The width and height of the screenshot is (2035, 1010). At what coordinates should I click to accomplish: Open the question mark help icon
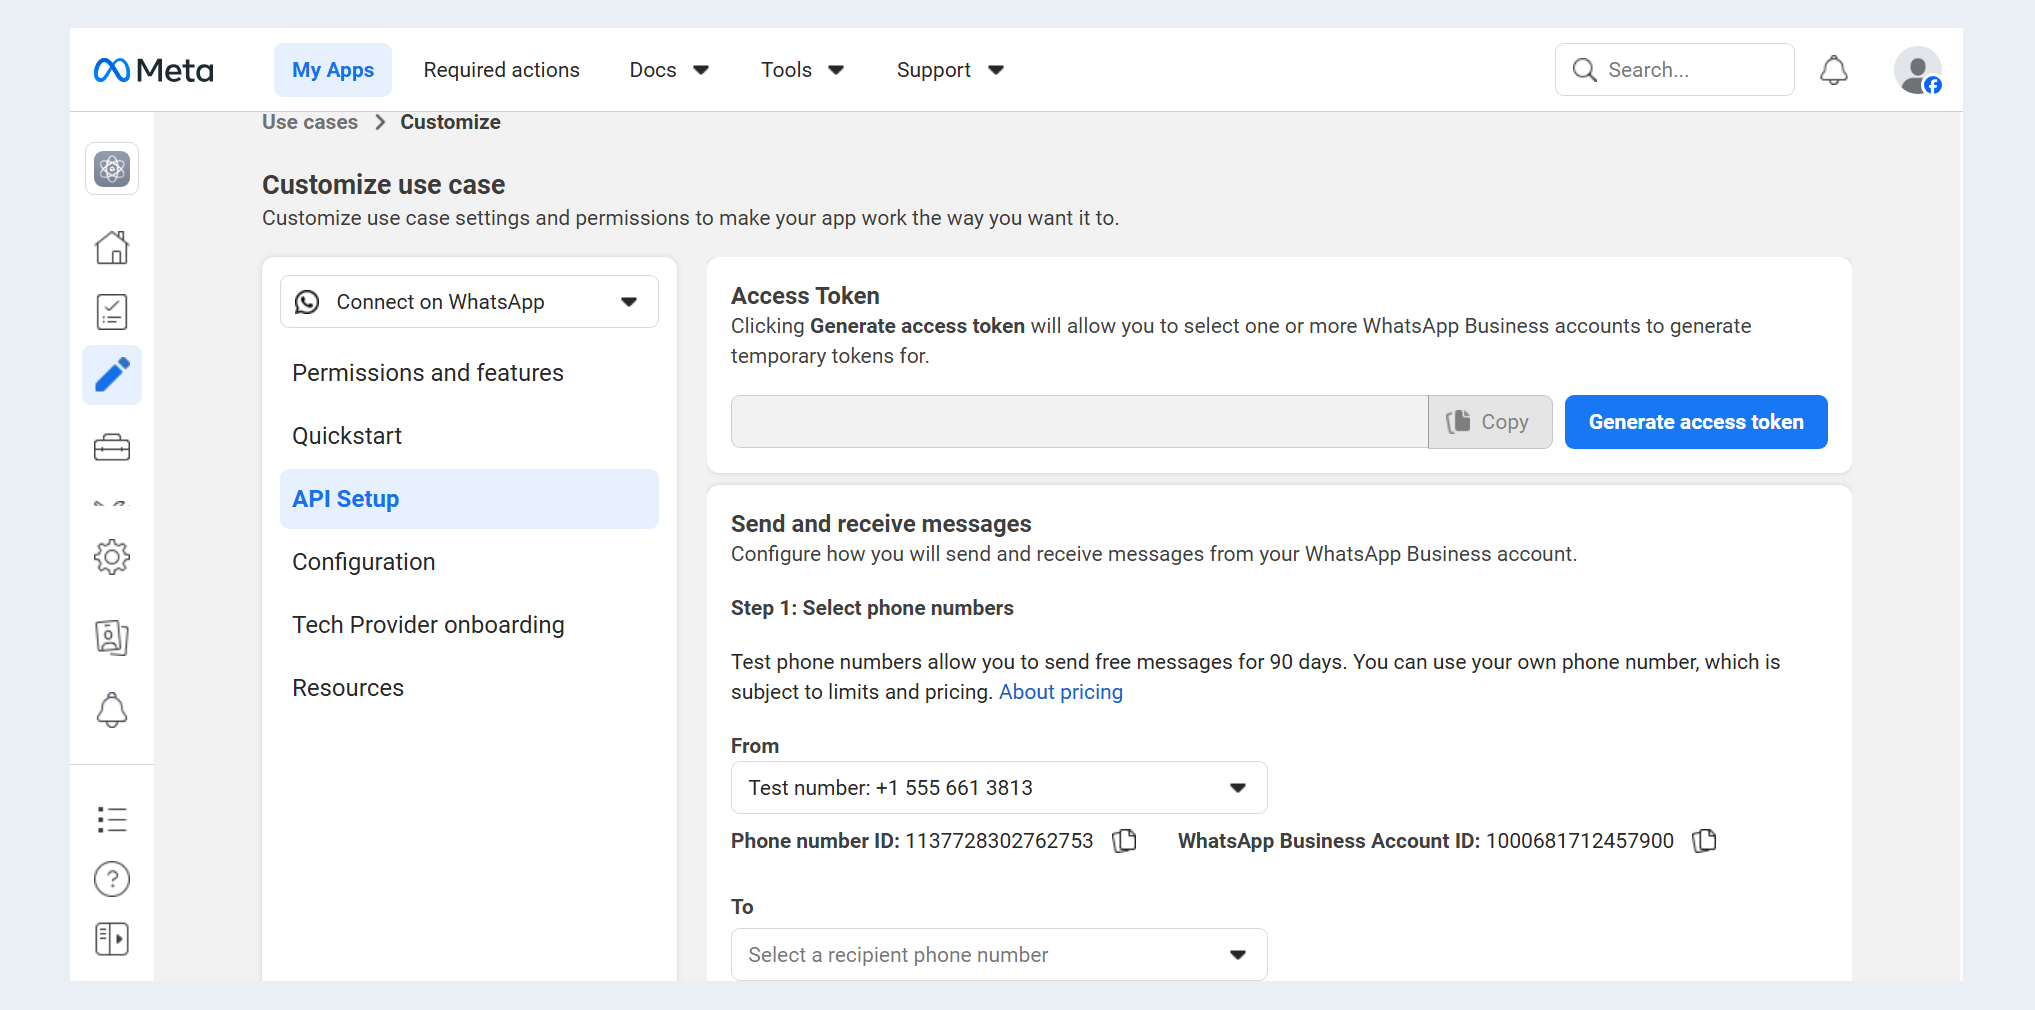click(x=112, y=879)
